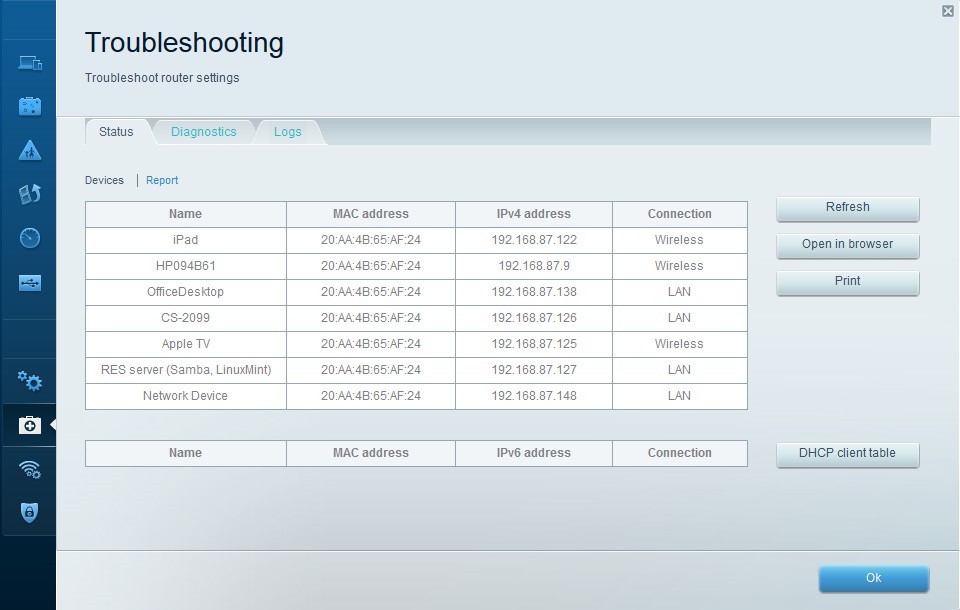The height and width of the screenshot is (610, 960).
Task: Open the Report sub-view link
Action: (162, 180)
